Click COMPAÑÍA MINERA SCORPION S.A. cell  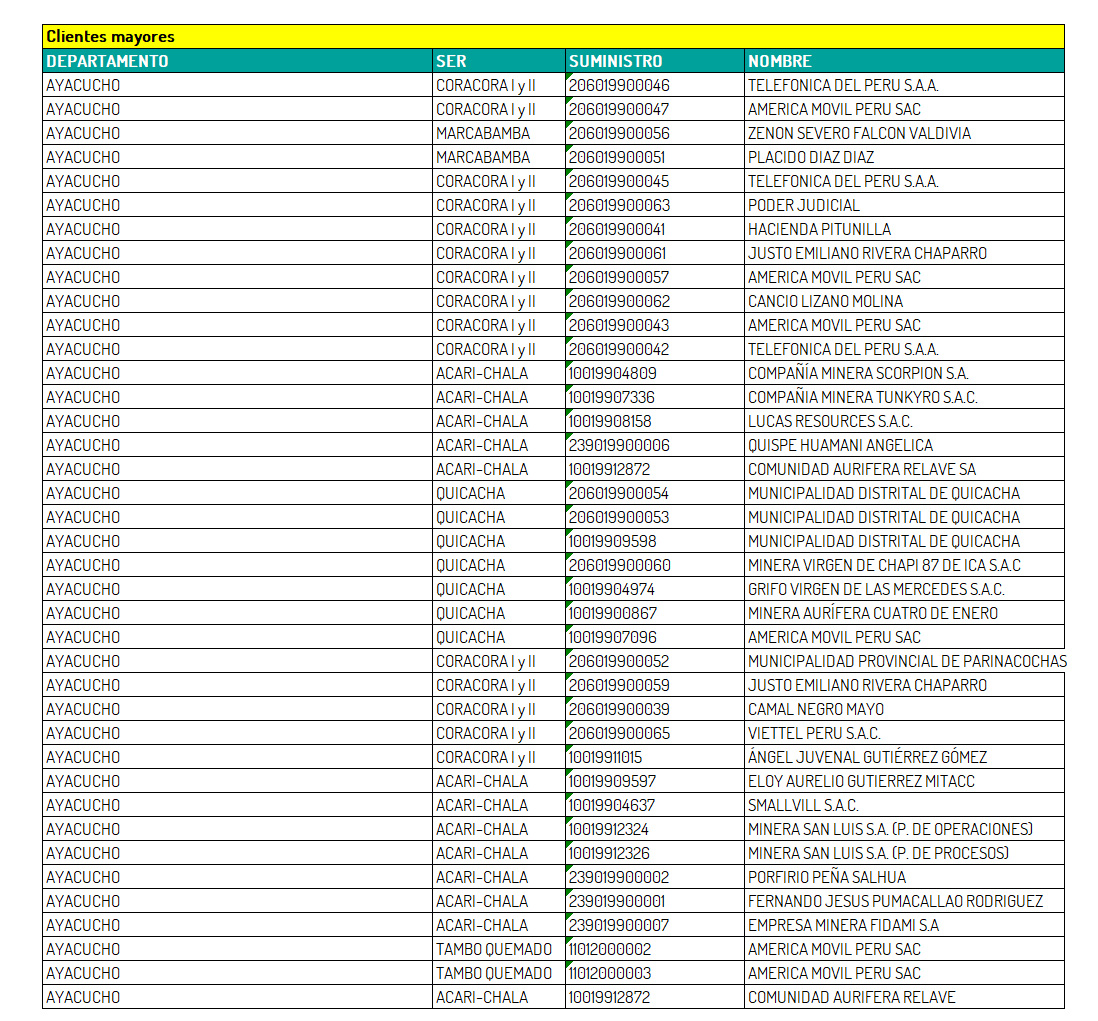pyautogui.click(x=904, y=373)
